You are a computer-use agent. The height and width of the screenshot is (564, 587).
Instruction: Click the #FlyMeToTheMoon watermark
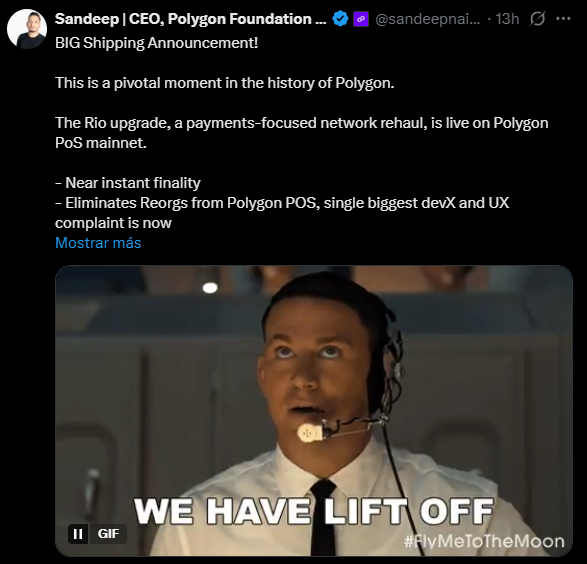(x=484, y=541)
